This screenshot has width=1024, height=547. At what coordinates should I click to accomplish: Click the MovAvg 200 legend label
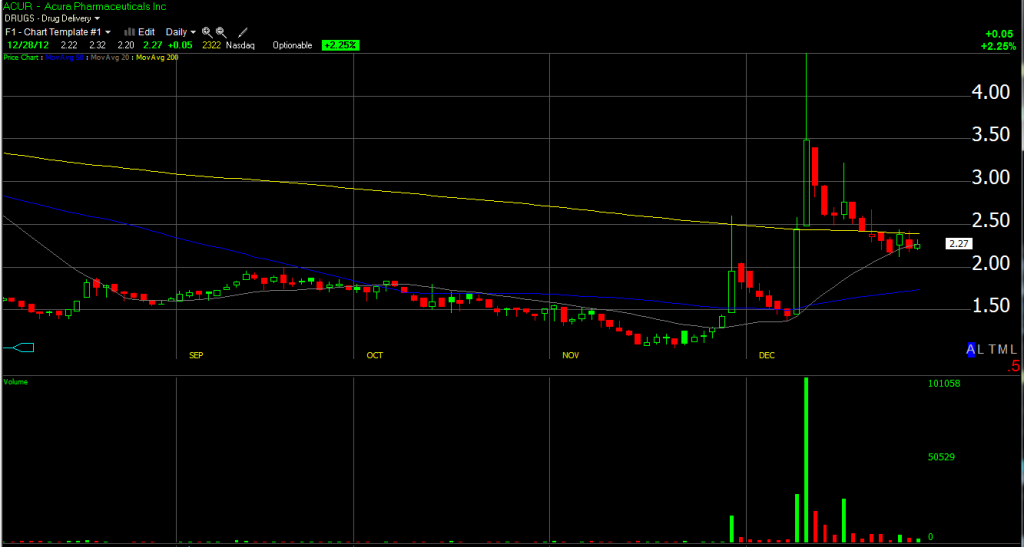pyautogui.click(x=156, y=57)
